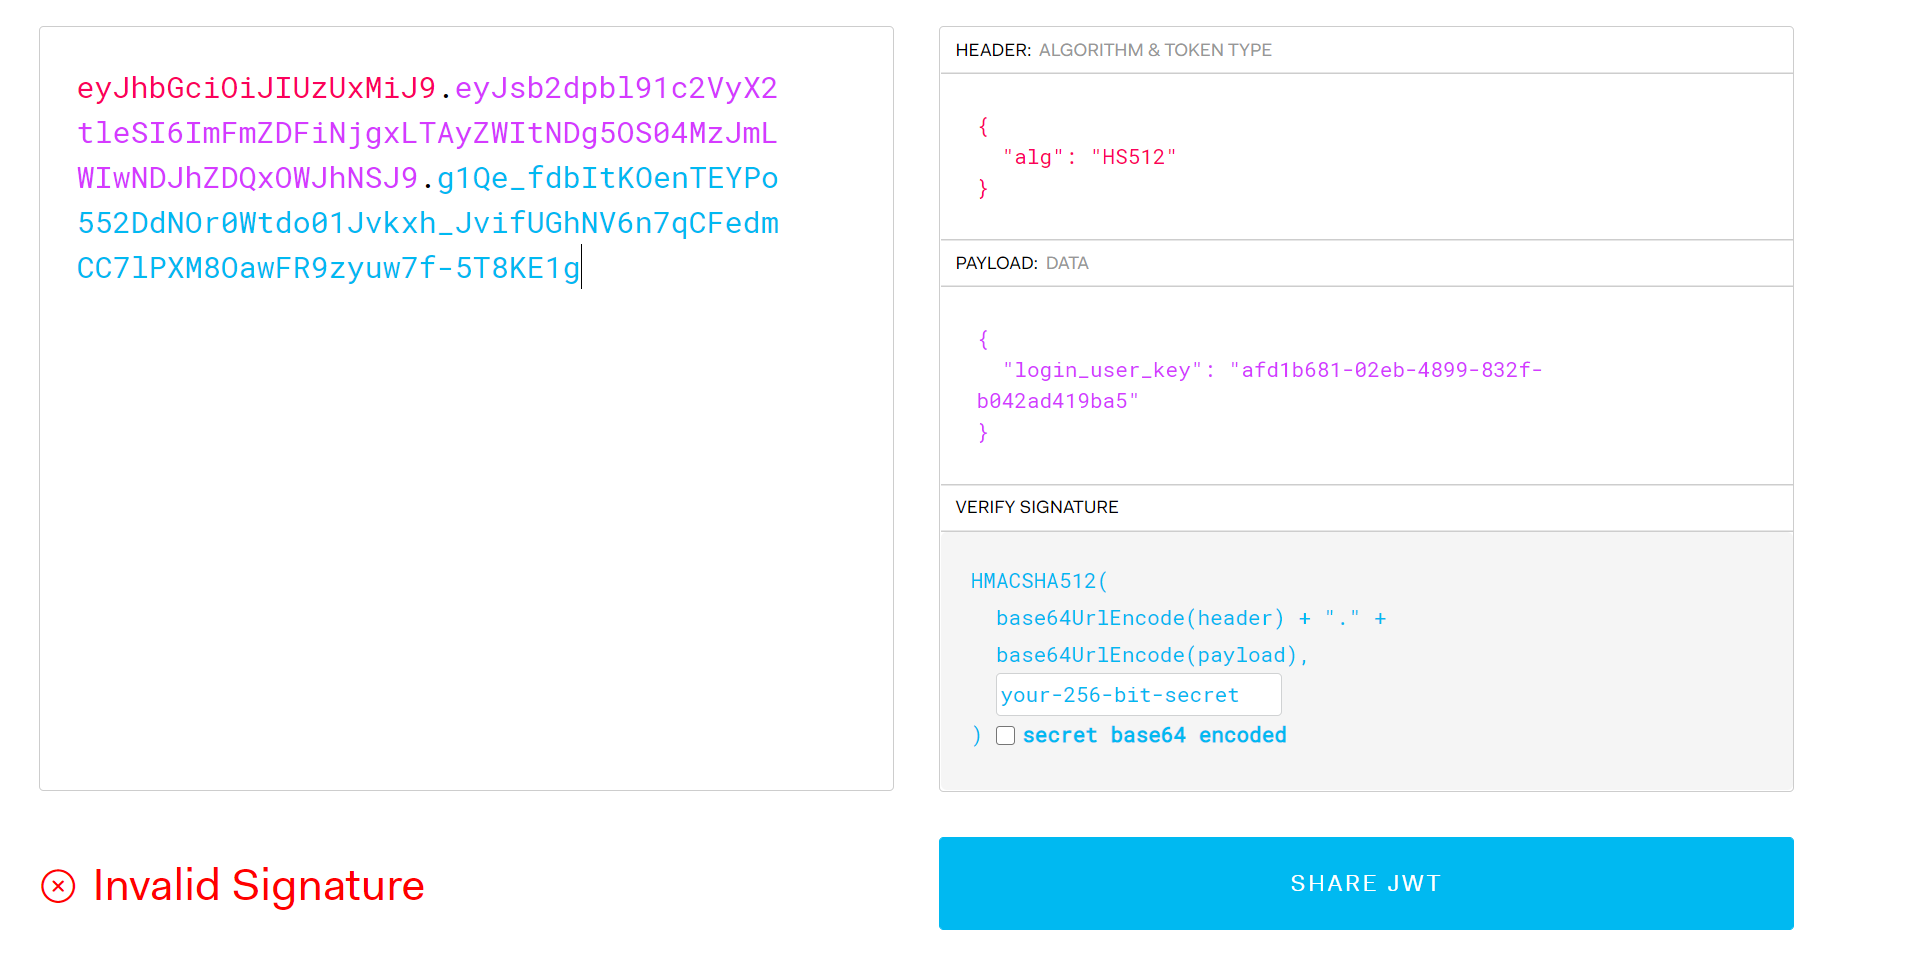The height and width of the screenshot is (970, 1909).
Task: Click the Invalid Signature status text
Action: pyautogui.click(x=258, y=886)
